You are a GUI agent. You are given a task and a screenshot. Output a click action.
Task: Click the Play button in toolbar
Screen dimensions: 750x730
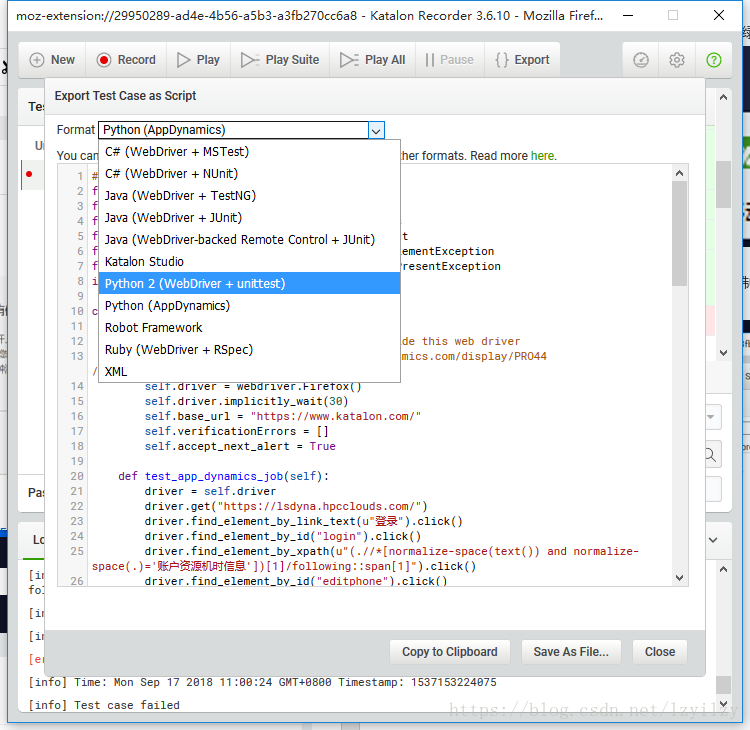pyautogui.click(x=199, y=60)
